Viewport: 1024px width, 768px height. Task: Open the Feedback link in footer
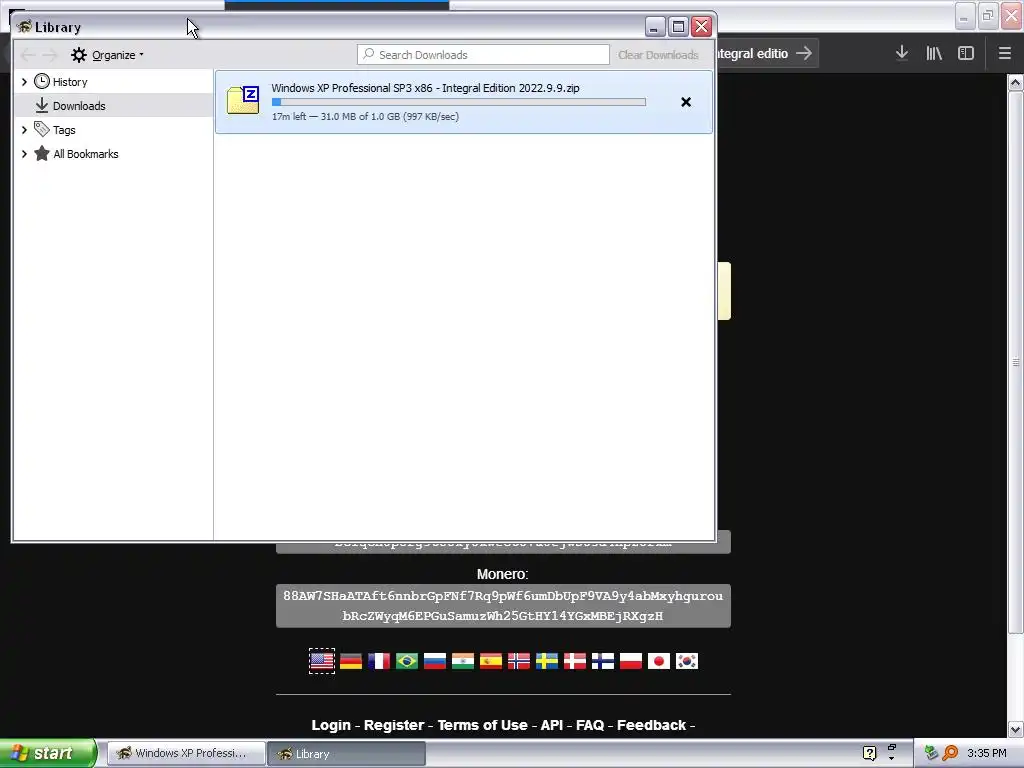pos(652,725)
